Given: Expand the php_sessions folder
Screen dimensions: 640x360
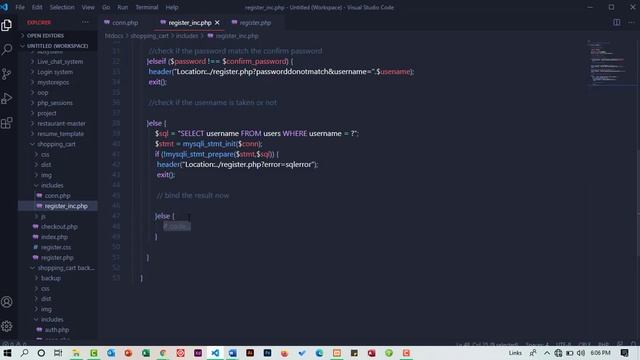Looking at the screenshot, I should click(x=55, y=103).
